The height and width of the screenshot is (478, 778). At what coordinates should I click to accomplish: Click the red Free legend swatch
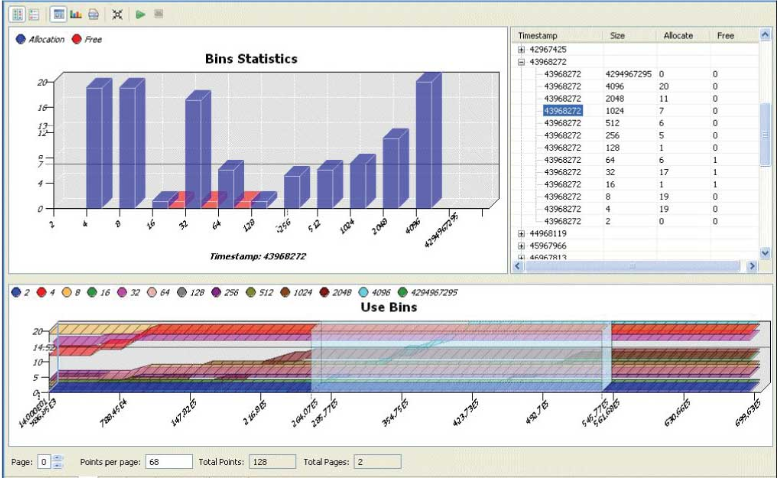click(x=77, y=39)
